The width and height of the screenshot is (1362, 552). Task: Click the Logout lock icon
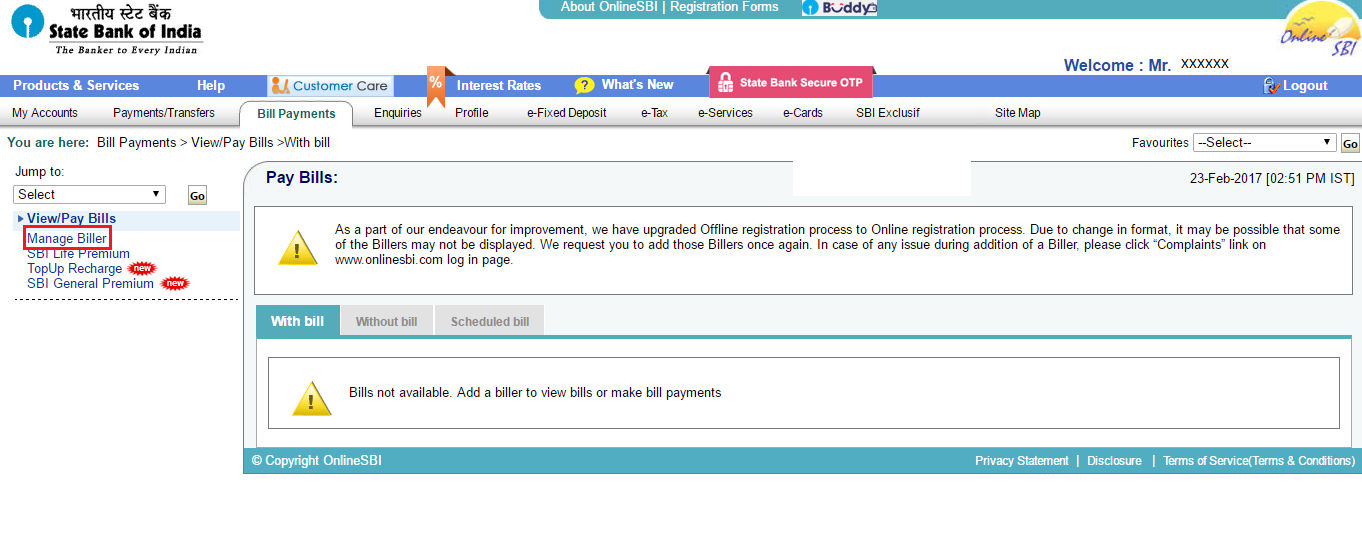coord(1272,86)
